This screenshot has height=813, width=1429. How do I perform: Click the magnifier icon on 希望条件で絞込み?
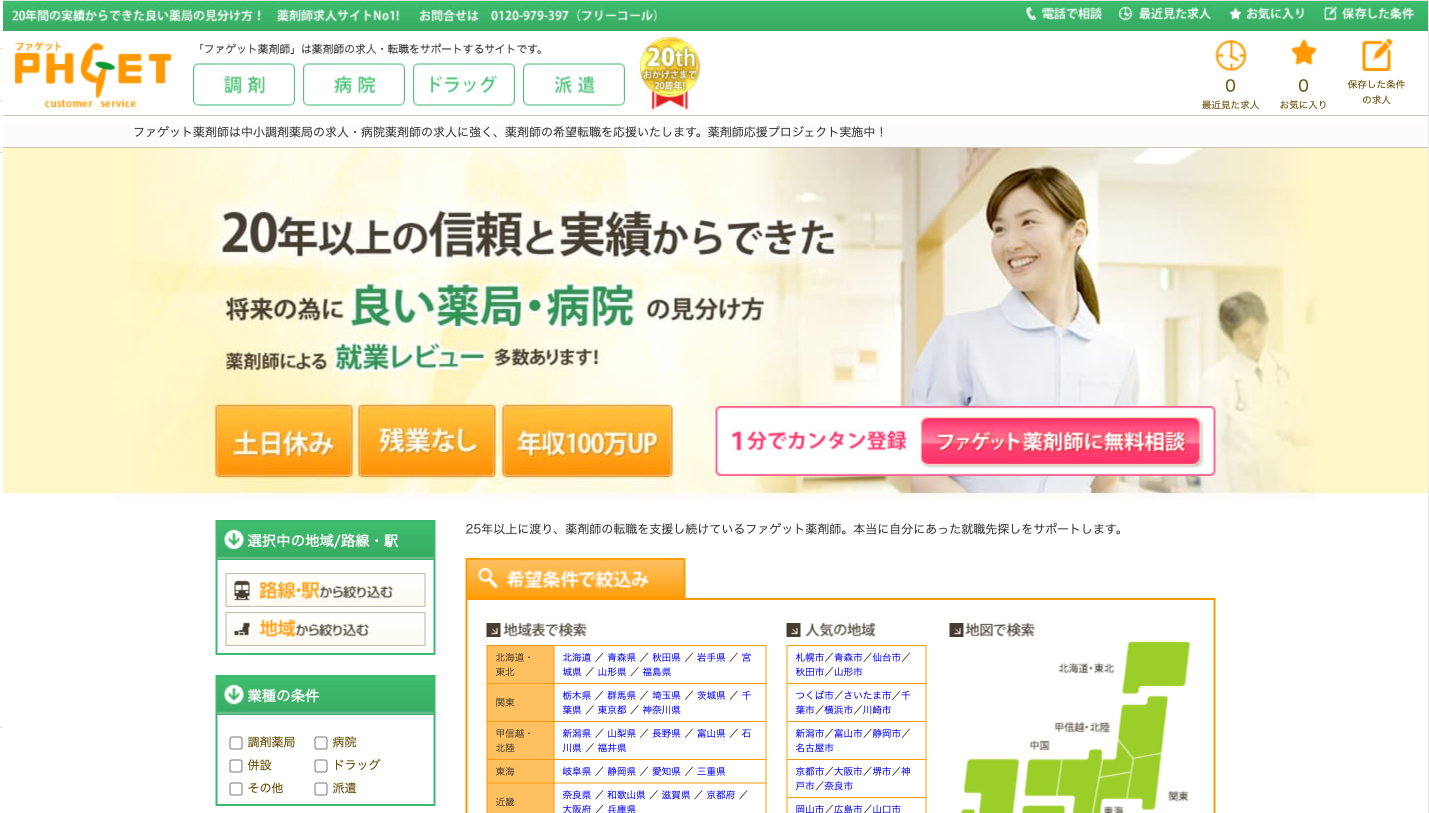(x=488, y=578)
